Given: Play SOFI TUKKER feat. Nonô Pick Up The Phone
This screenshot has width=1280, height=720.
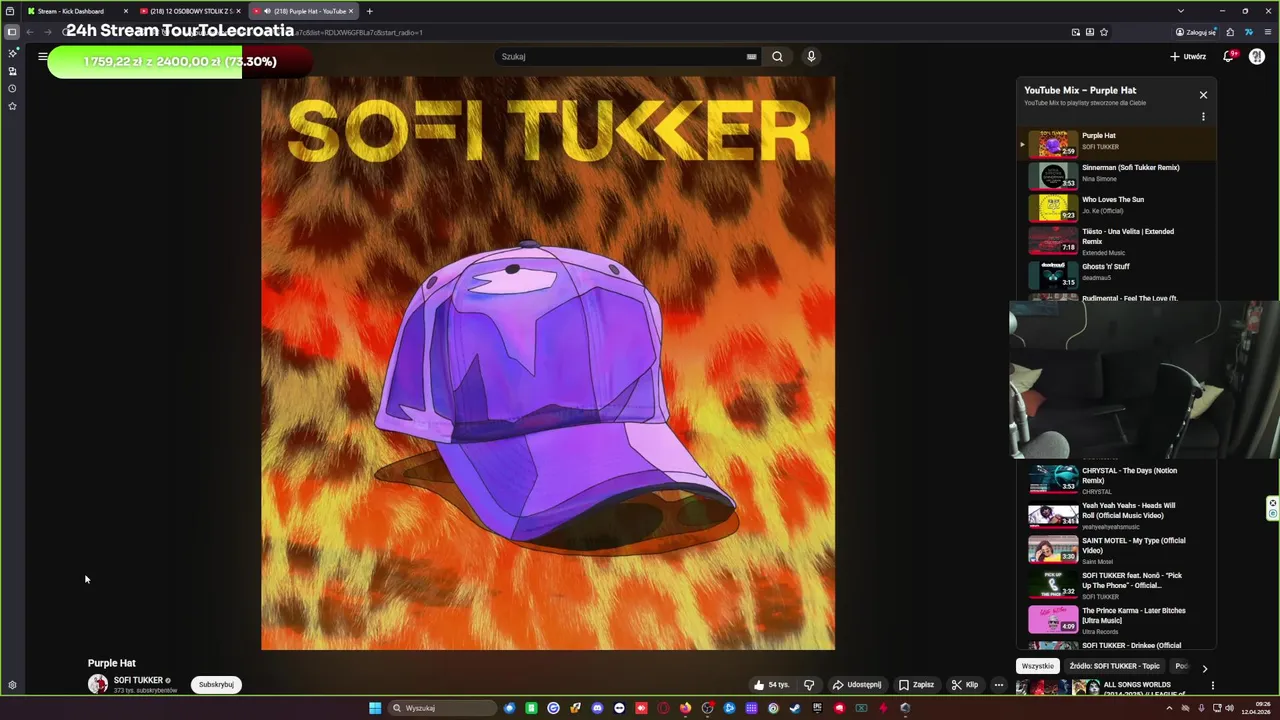Looking at the screenshot, I should coord(1118,585).
